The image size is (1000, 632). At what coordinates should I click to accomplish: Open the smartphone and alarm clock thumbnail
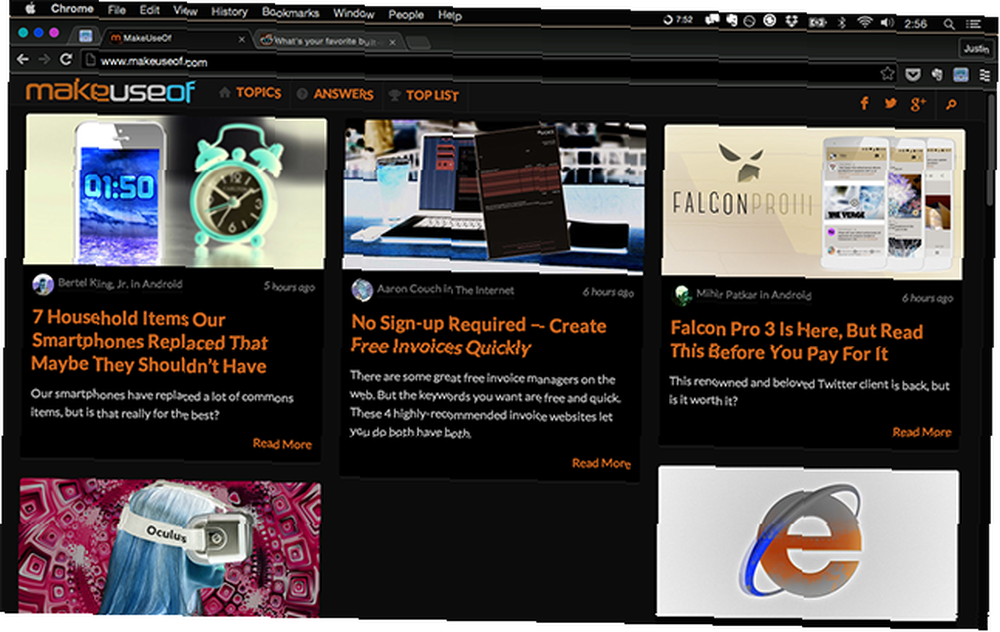(174, 191)
